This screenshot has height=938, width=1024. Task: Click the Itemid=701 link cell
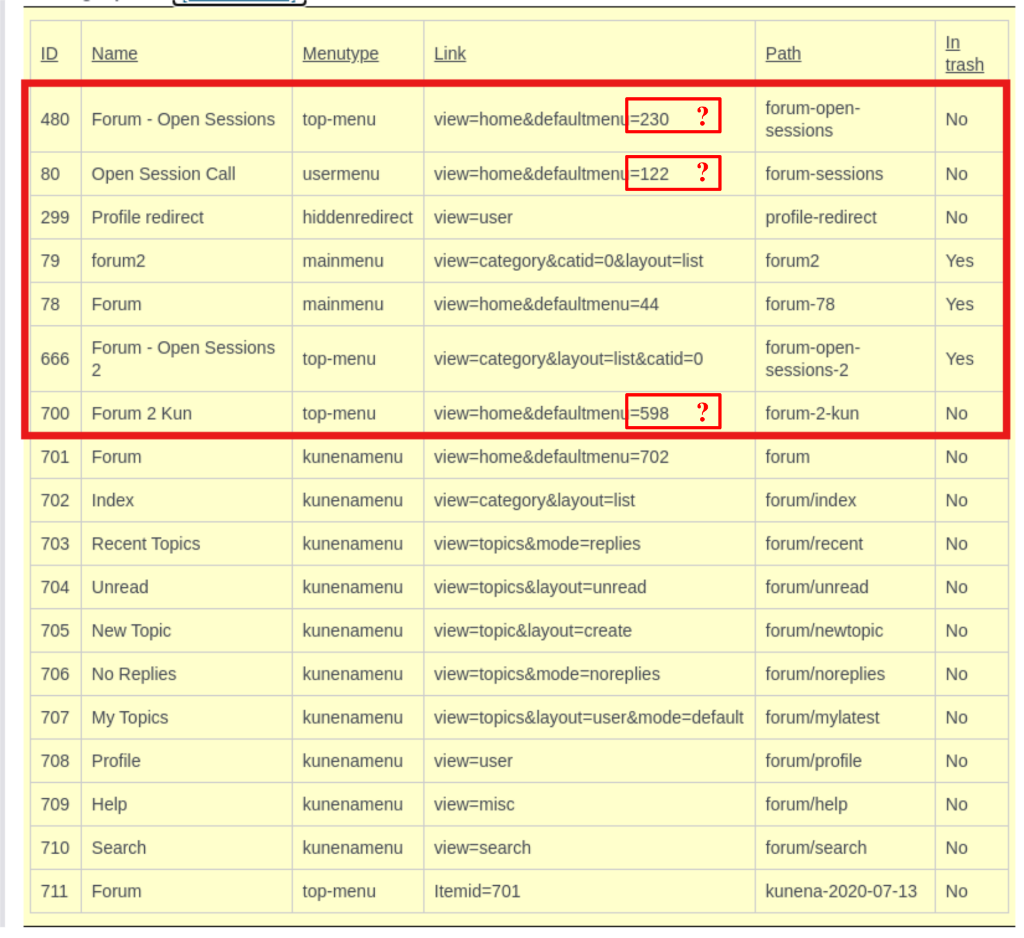(476, 891)
